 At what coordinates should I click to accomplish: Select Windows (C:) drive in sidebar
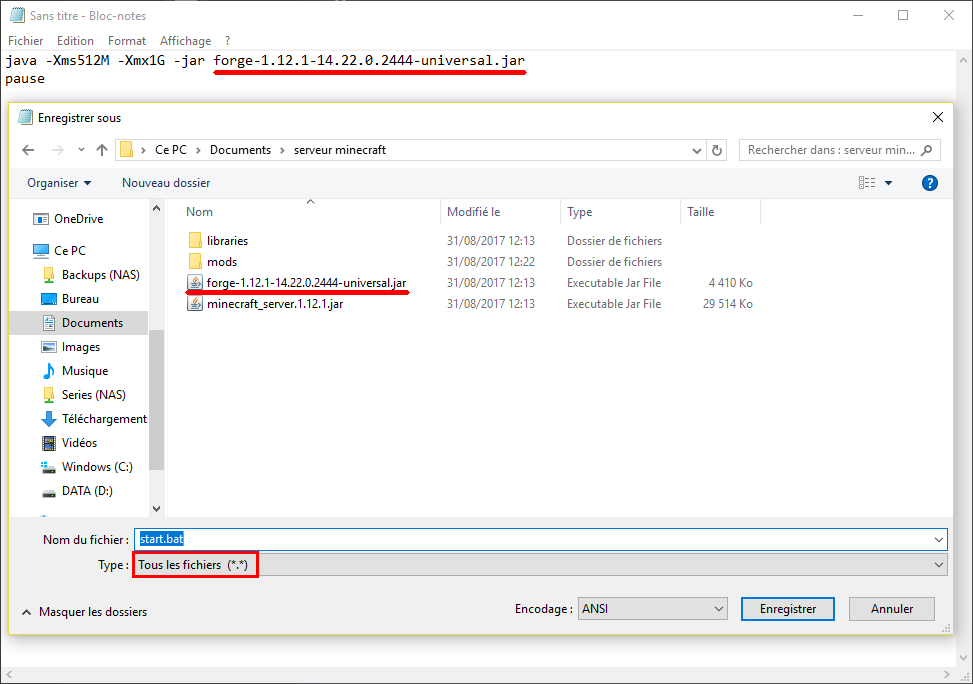(96, 467)
